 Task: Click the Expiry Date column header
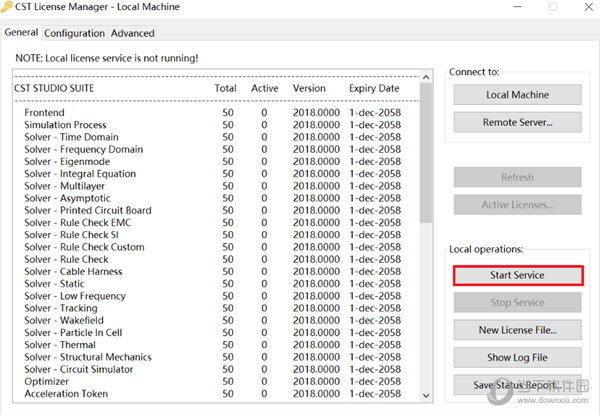tap(374, 88)
